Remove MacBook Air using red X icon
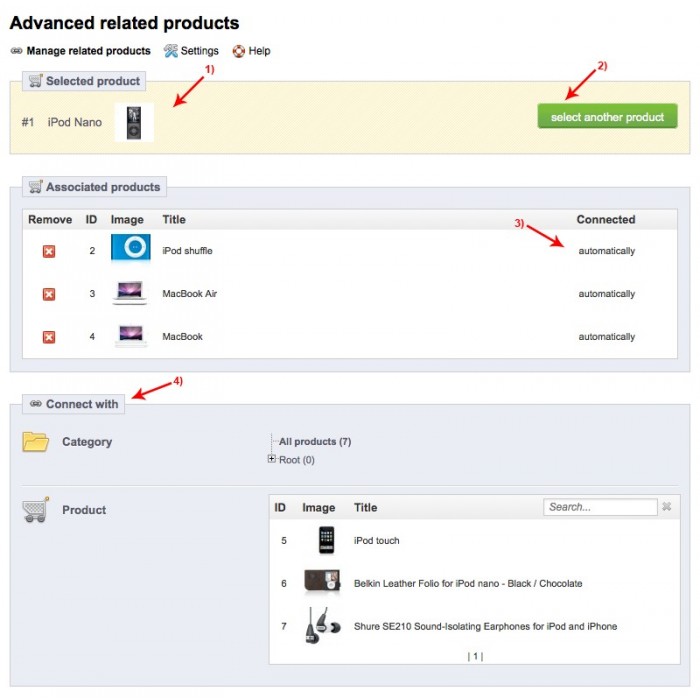This screenshot has width=700, height=700. tap(49, 294)
